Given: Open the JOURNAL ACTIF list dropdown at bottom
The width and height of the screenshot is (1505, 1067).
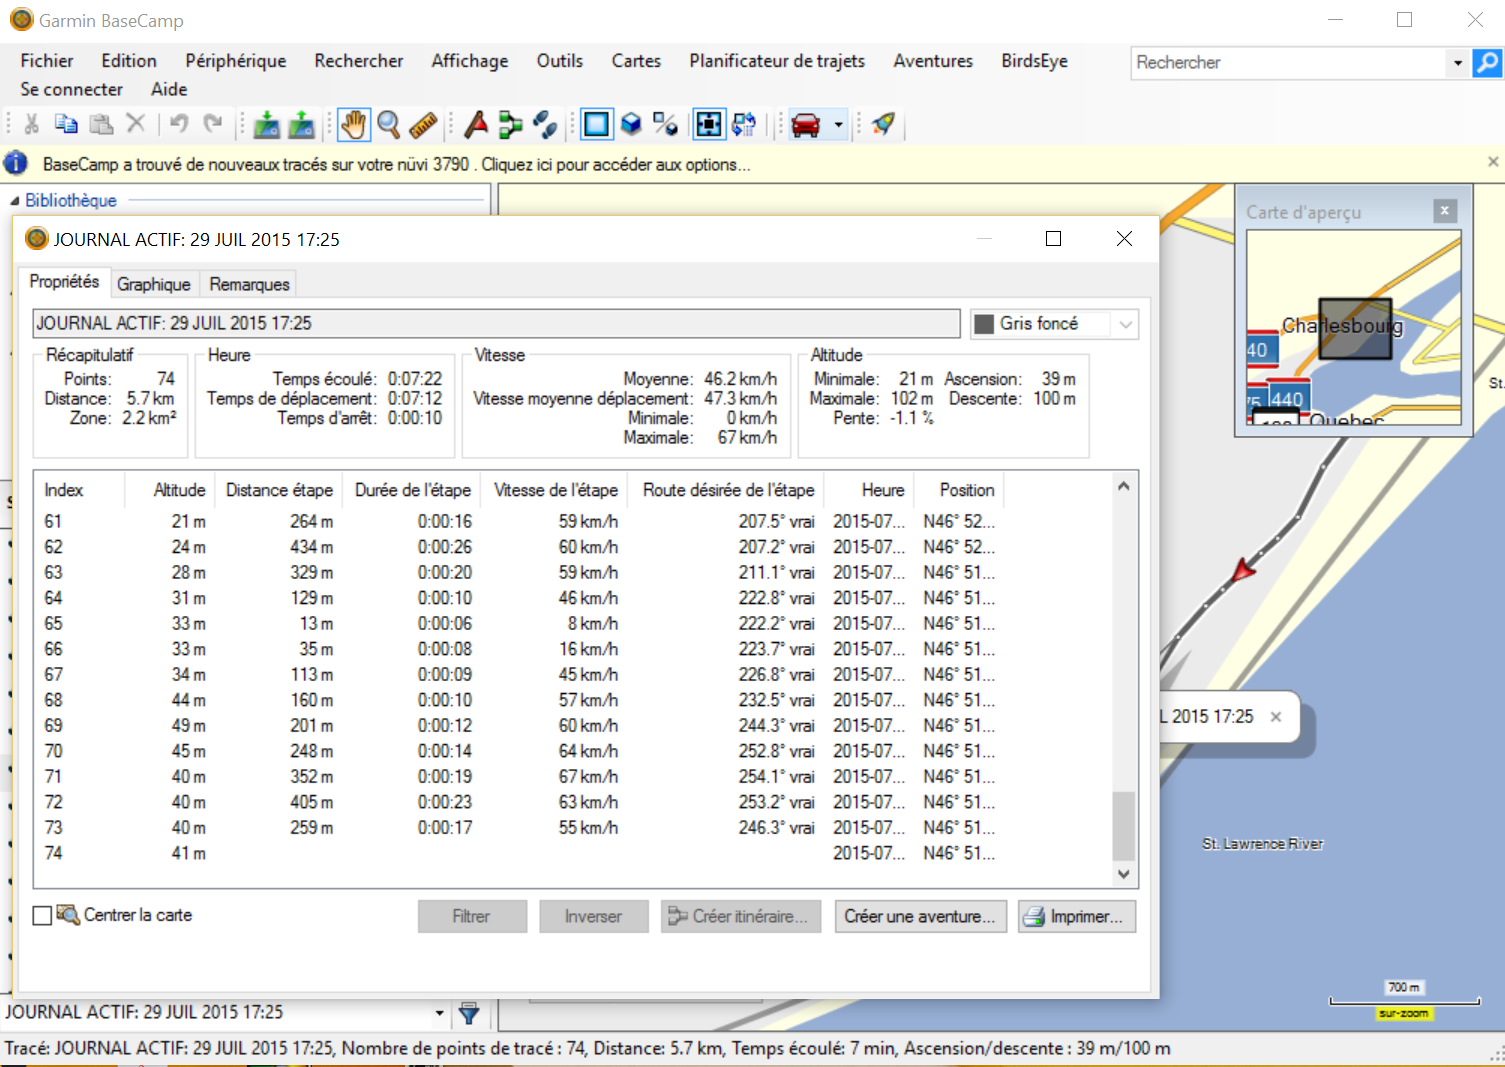Looking at the screenshot, I should pos(439,1013).
